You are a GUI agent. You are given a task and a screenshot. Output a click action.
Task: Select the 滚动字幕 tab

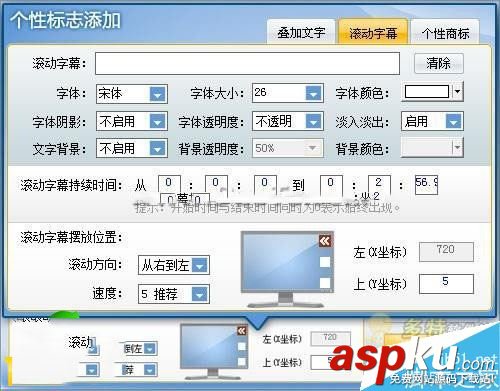(x=373, y=32)
